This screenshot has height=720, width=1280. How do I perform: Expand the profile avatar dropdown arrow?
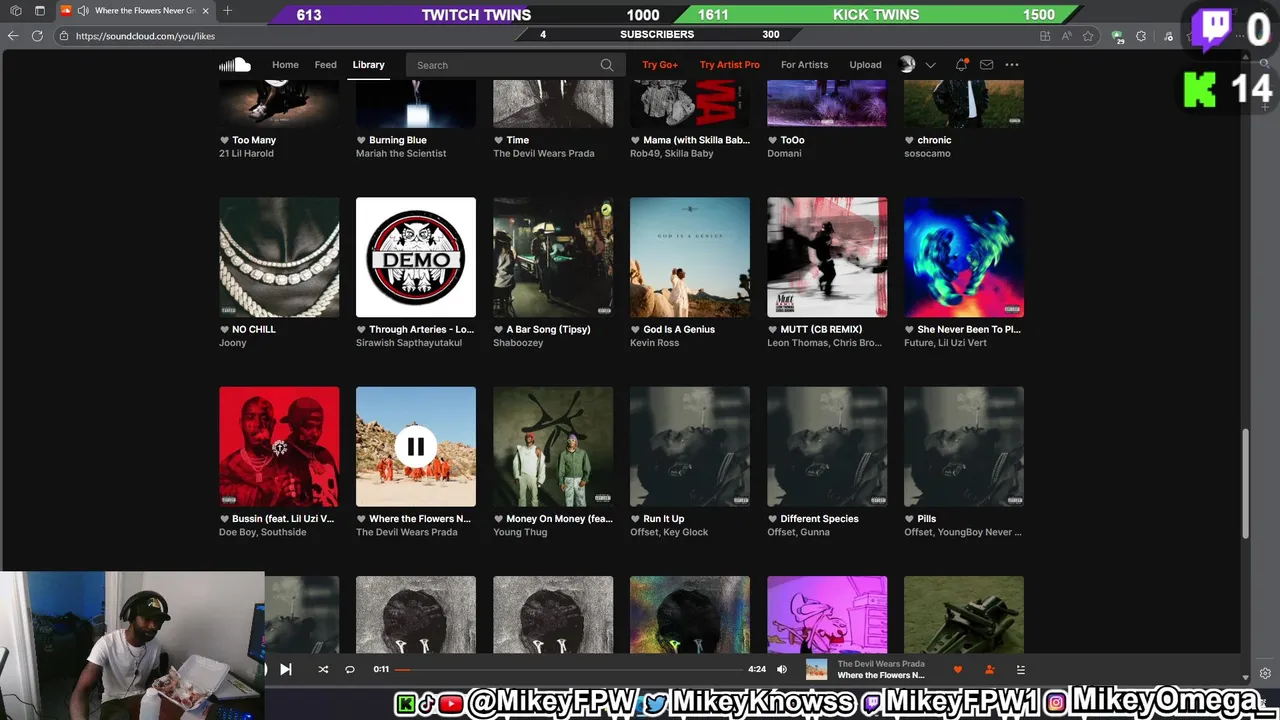click(930, 65)
